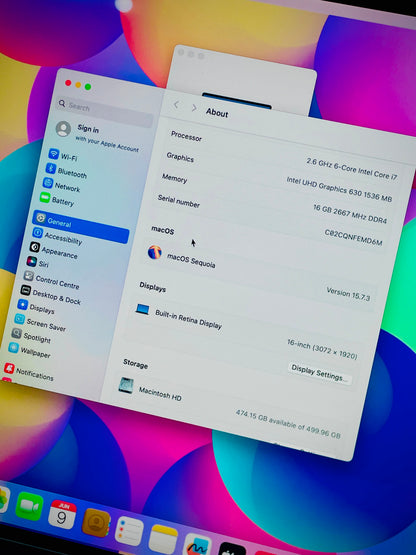
Task: Click the Processor row label
Action: pos(186,136)
